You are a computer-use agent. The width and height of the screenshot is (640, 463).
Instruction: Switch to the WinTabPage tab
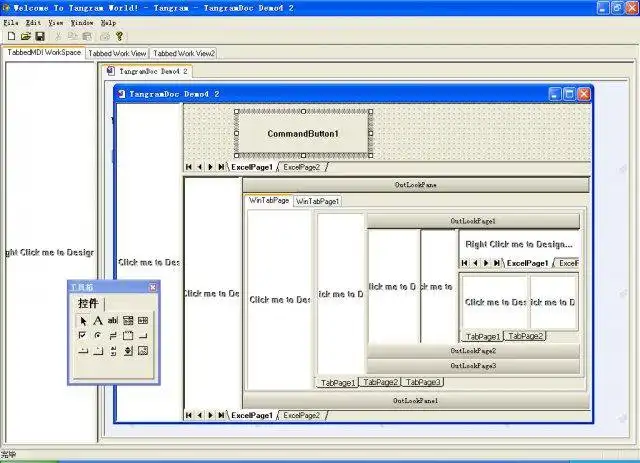tap(269, 200)
